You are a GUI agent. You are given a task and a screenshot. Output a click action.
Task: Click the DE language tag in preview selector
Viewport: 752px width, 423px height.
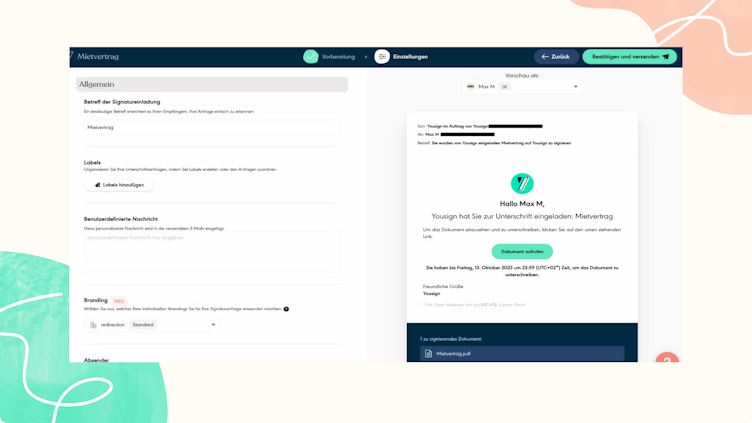tap(505, 87)
